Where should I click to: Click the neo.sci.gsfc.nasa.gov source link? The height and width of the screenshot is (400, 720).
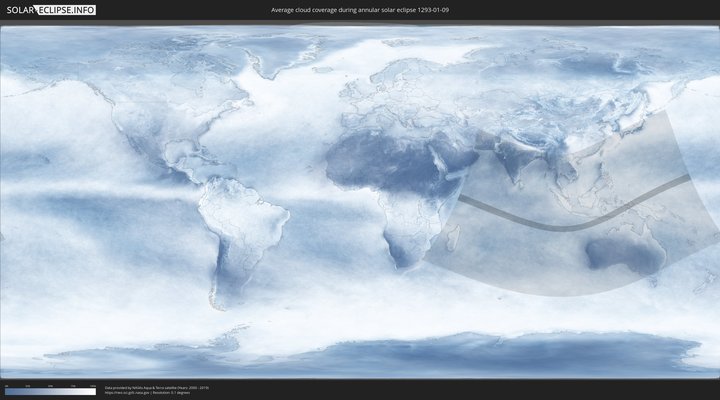coord(129,392)
